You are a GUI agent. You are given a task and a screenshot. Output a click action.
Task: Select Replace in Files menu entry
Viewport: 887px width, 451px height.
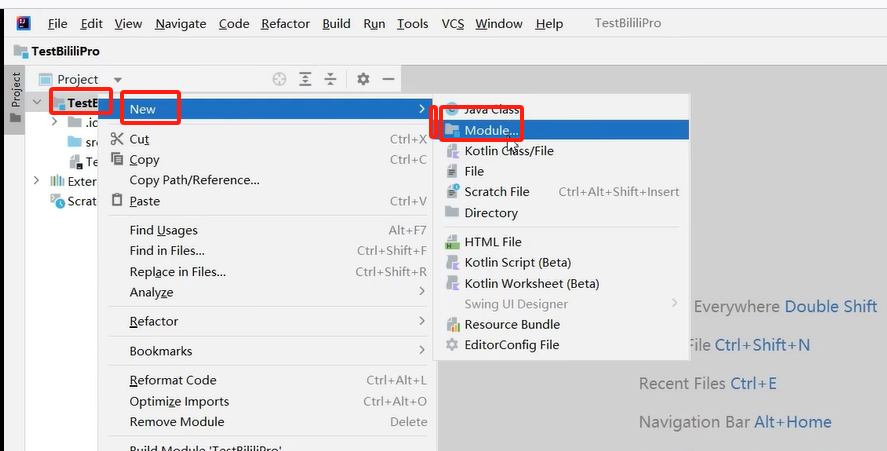[268, 272]
